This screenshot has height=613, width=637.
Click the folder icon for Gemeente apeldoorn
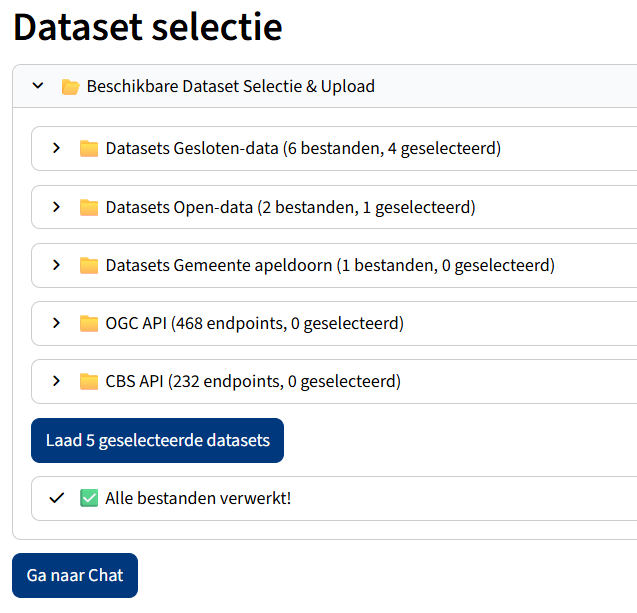point(89,266)
